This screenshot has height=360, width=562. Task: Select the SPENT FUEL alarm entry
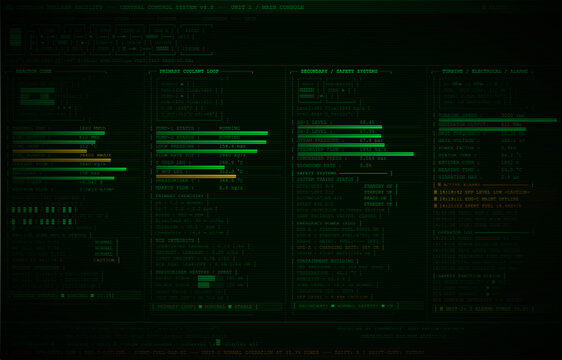point(478,206)
